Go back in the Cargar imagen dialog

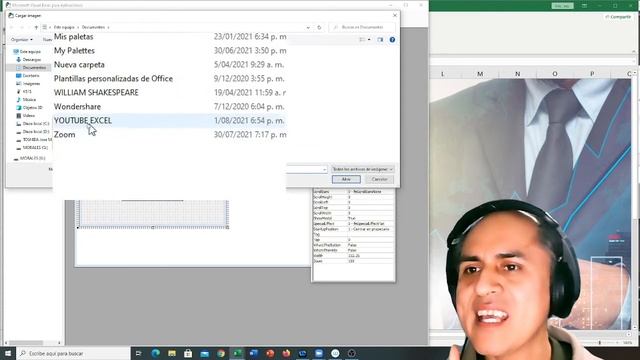click(x=11, y=27)
